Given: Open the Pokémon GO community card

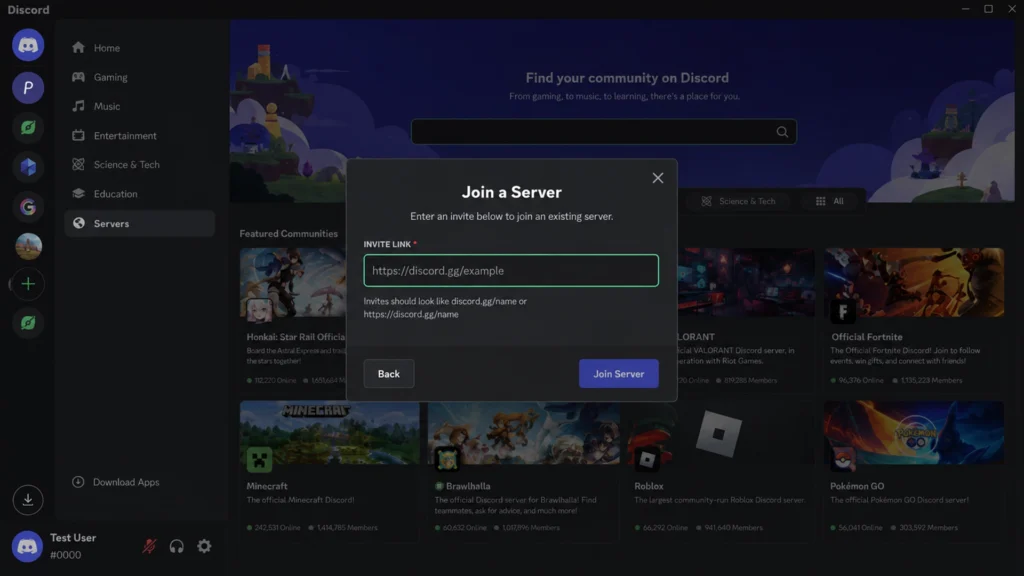Looking at the screenshot, I should click(914, 470).
